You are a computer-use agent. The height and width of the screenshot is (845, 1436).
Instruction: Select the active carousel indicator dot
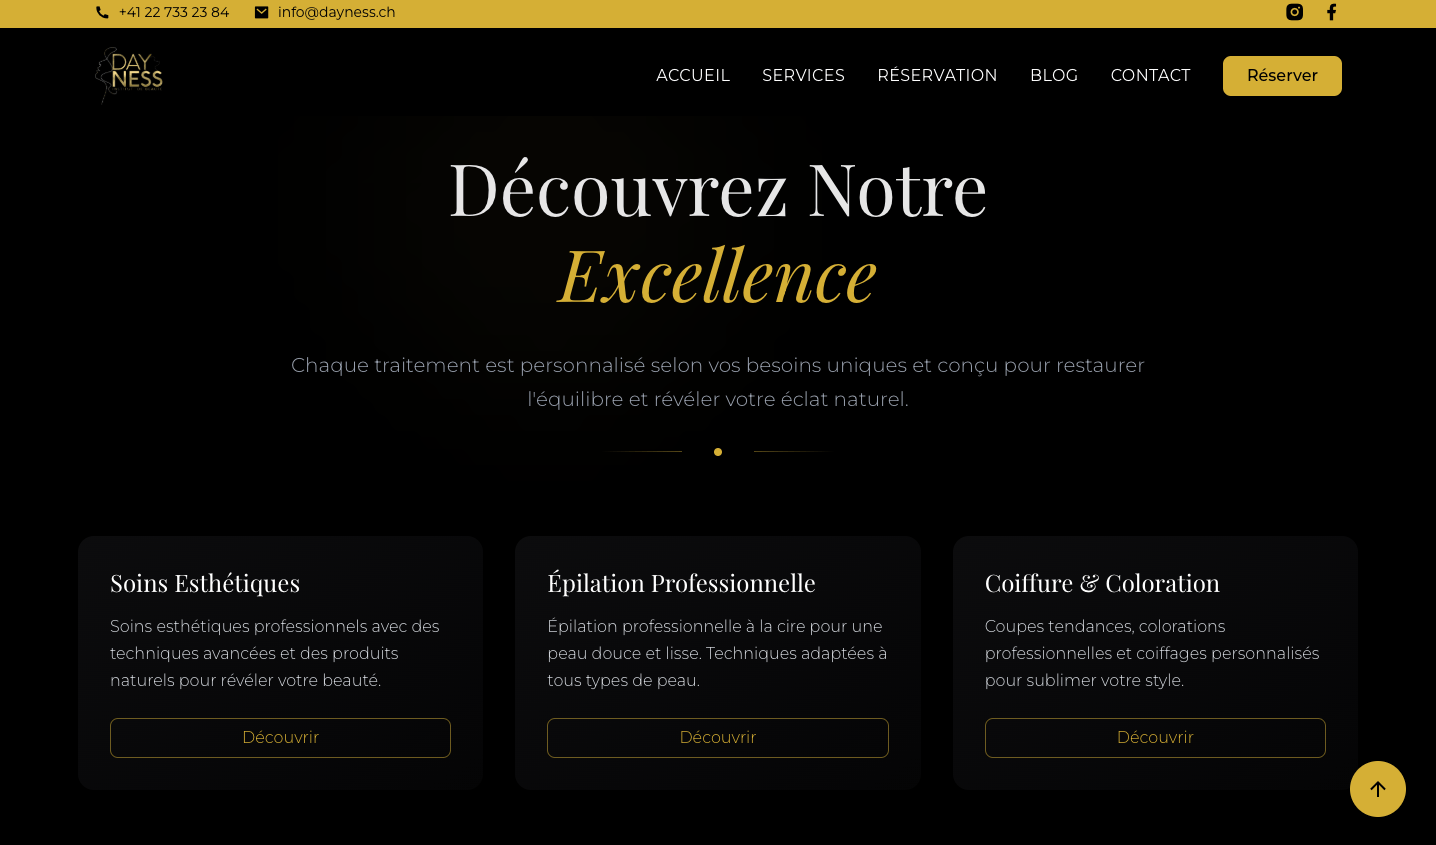(718, 452)
